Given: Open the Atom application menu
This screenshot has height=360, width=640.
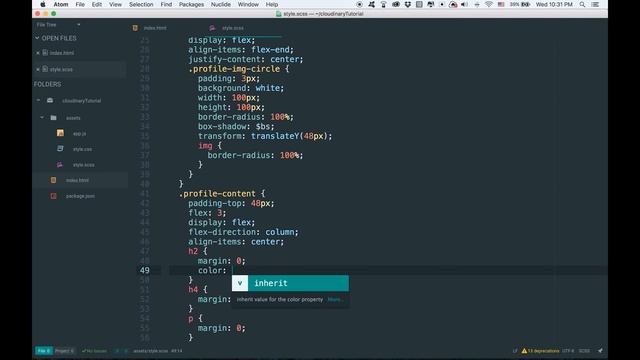Looking at the screenshot, I should tap(61, 4).
